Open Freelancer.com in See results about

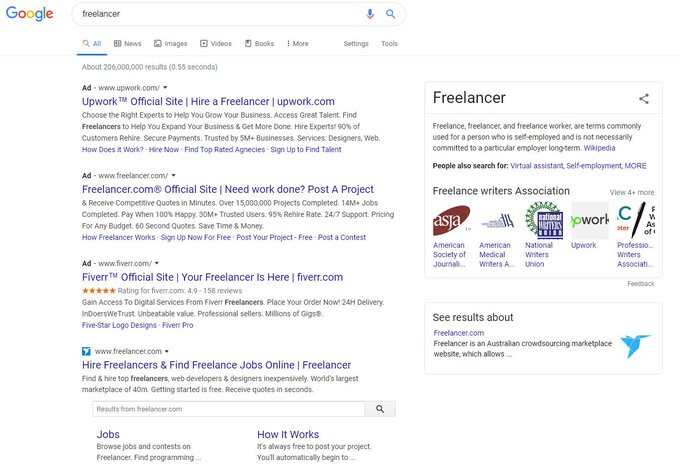[459, 333]
